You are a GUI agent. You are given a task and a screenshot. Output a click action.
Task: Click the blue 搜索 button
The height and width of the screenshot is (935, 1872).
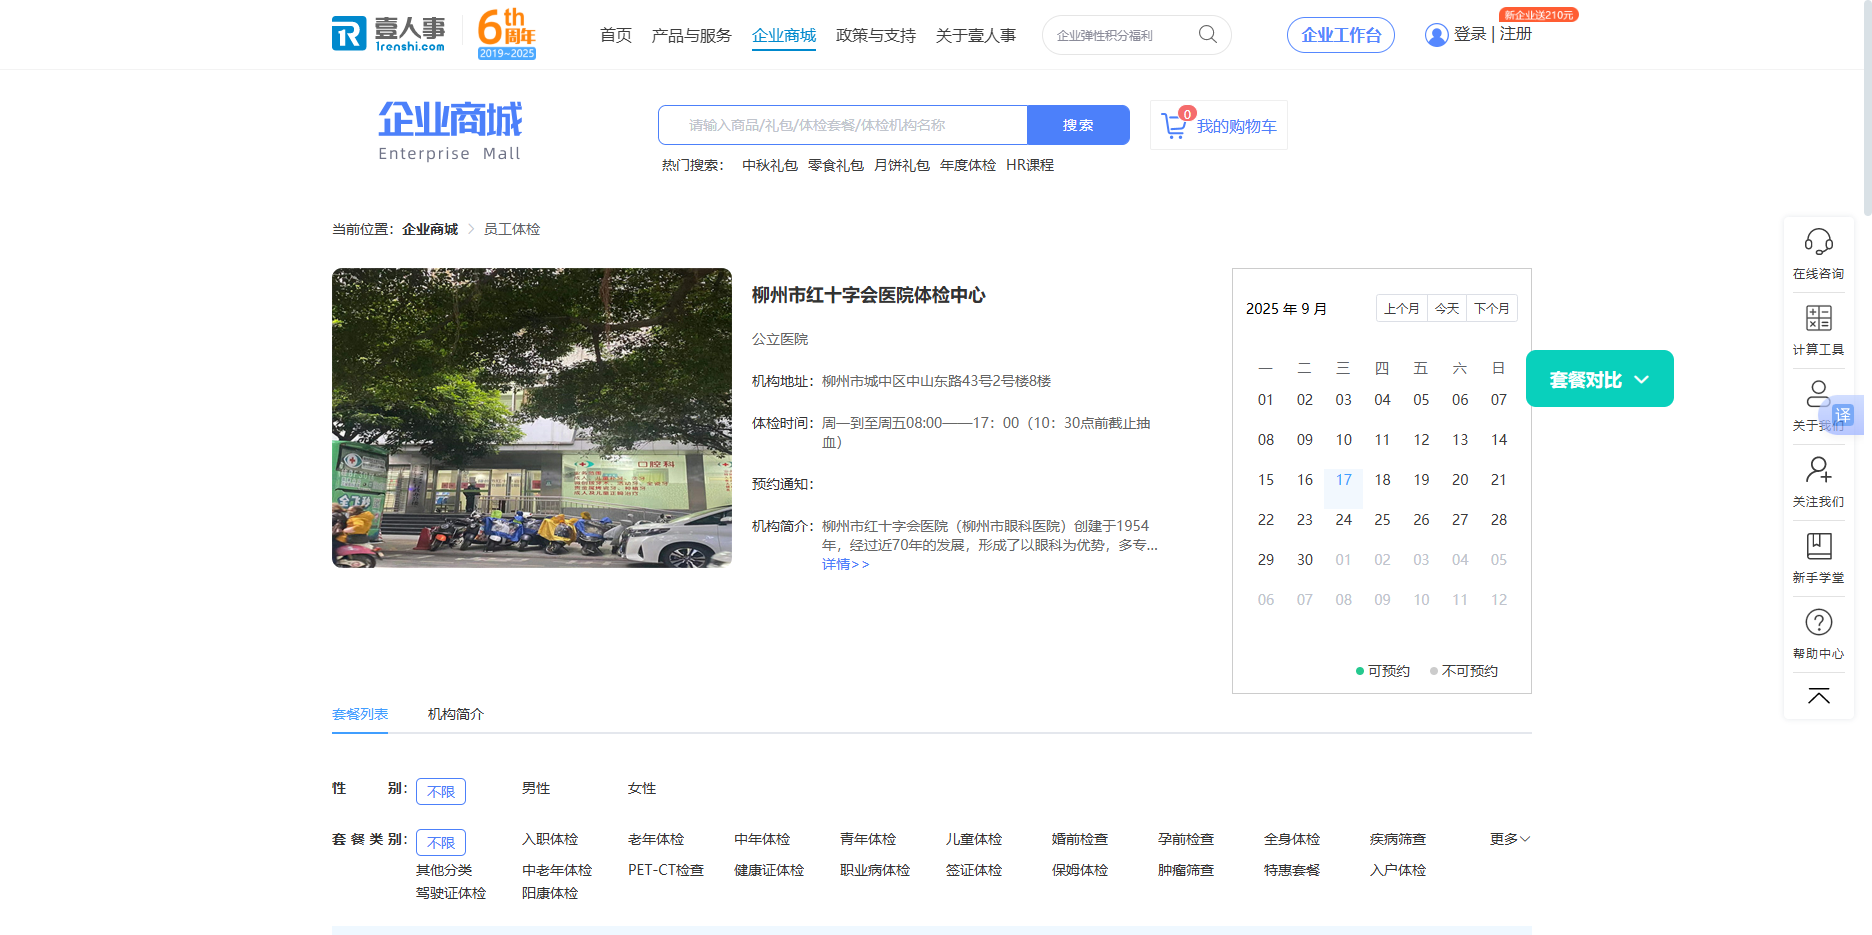[x=1078, y=125]
